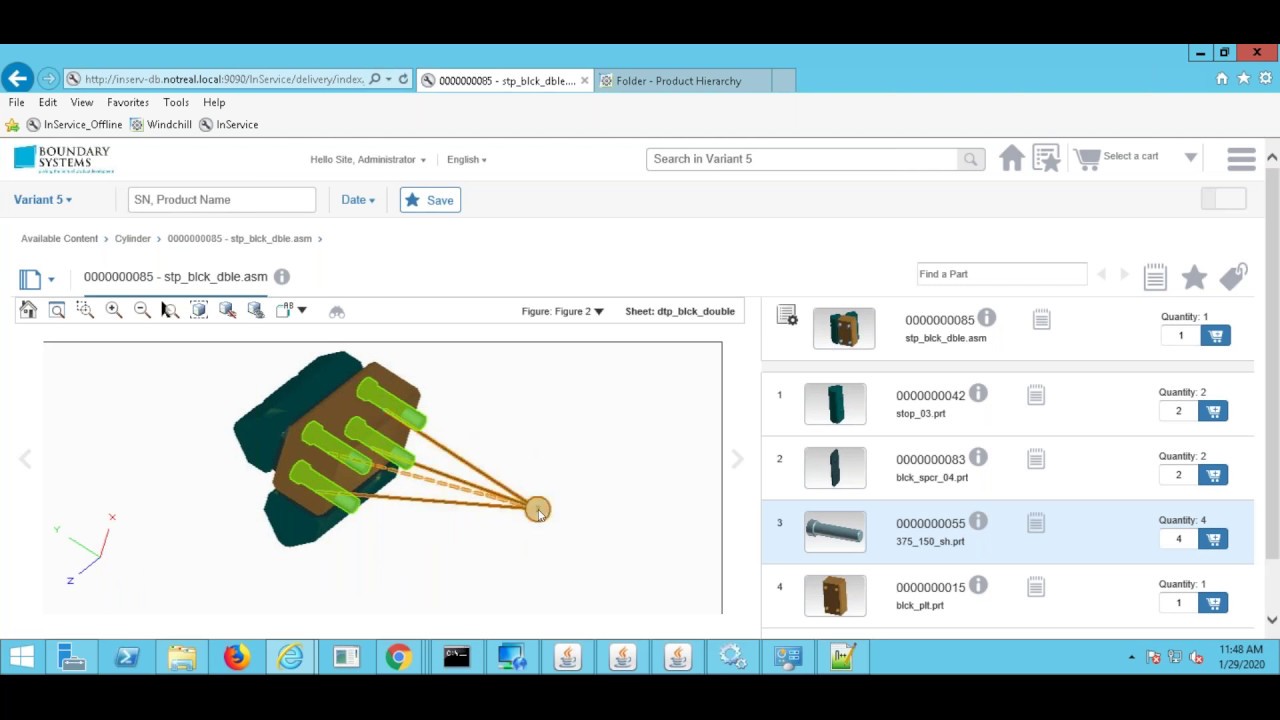Image resolution: width=1280 pixels, height=720 pixels.
Task: Expand the Select a cart dropdown arrow
Action: [1190, 157]
